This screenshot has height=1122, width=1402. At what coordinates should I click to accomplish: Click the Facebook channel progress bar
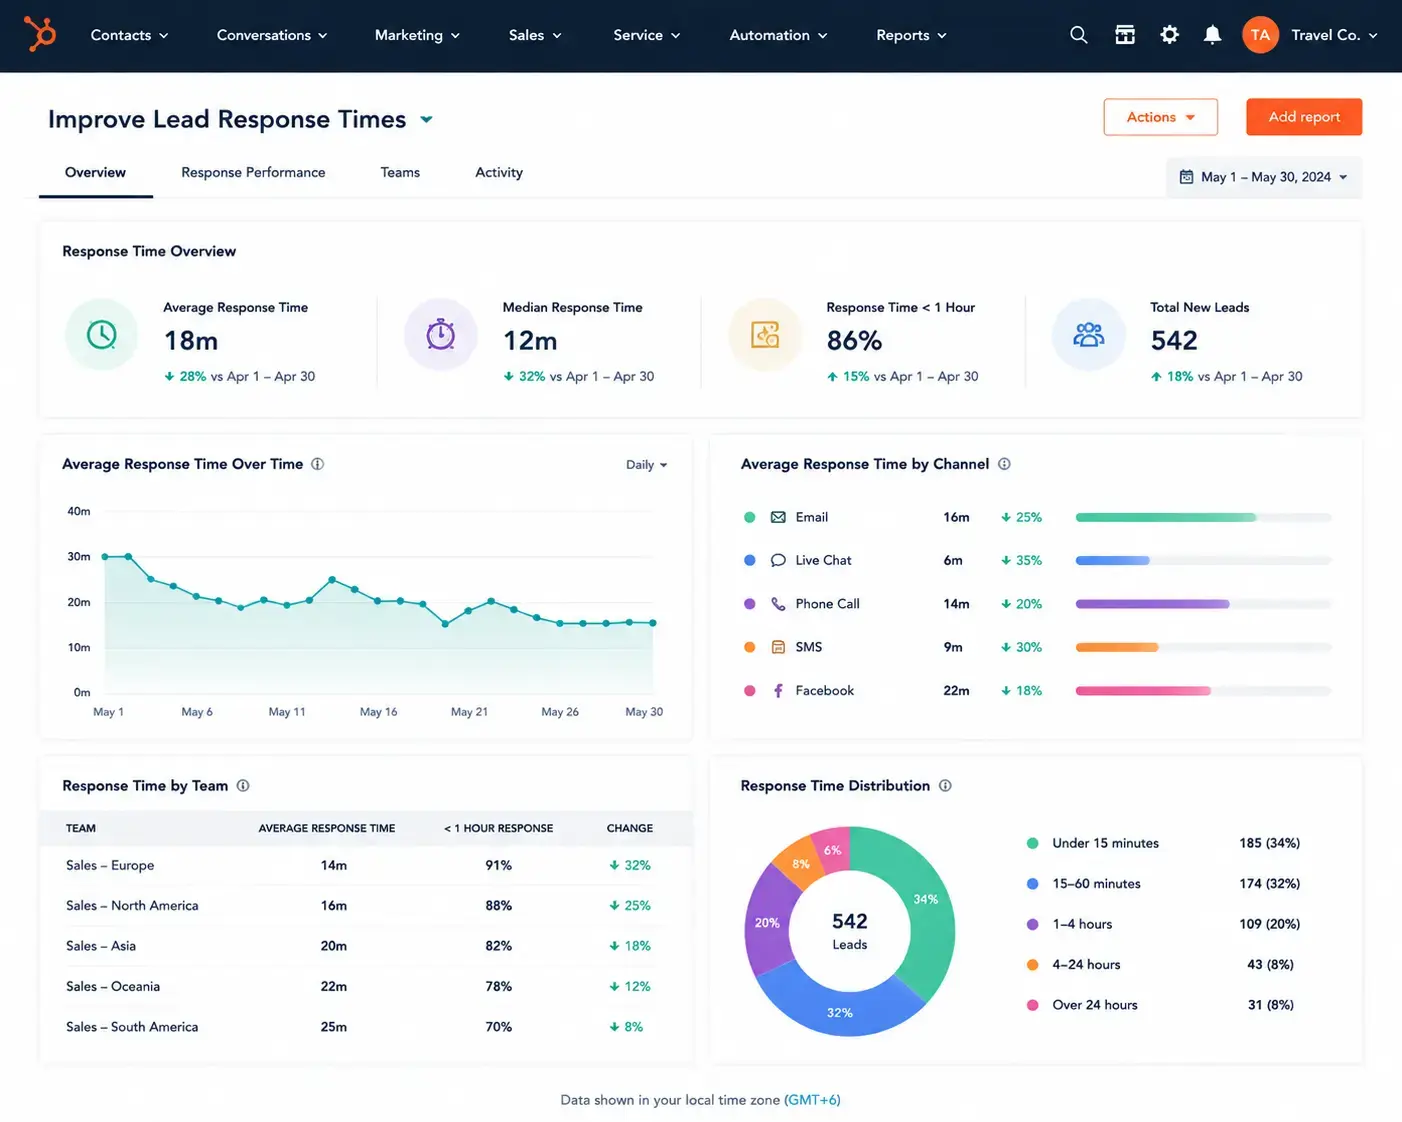[x=1203, y=691]
